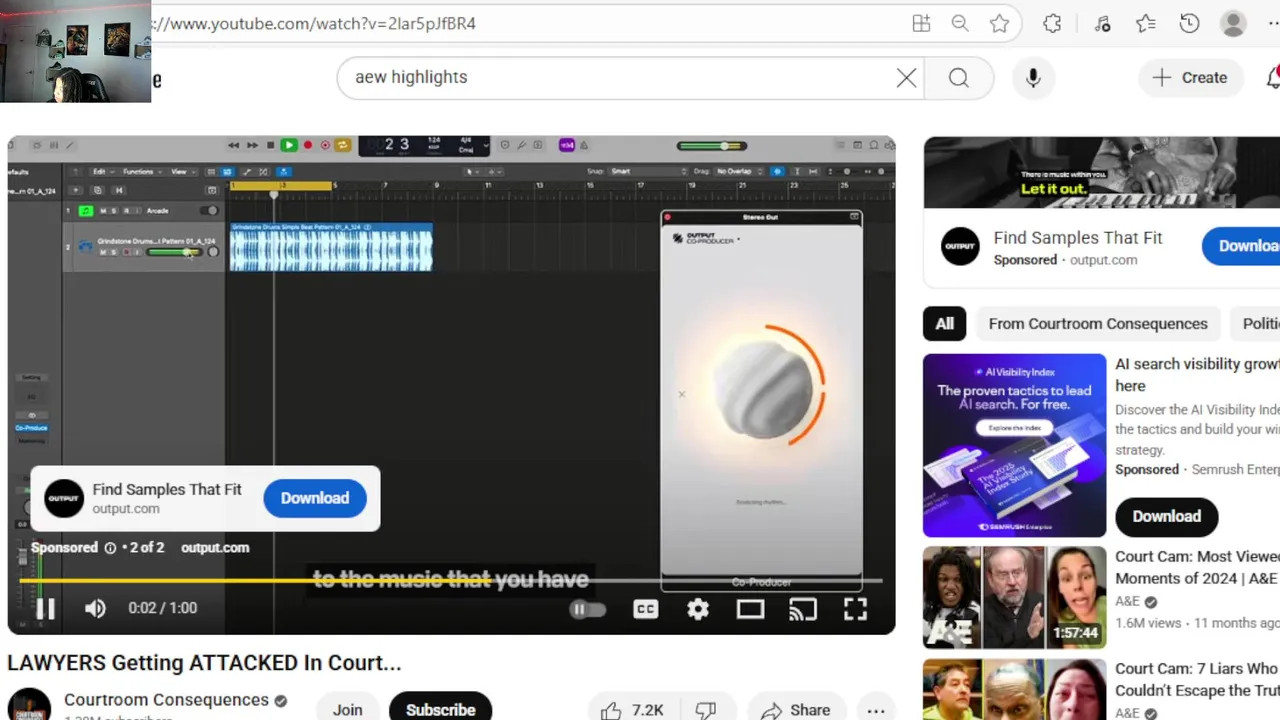Open the player settings gear

coord(698,609)
